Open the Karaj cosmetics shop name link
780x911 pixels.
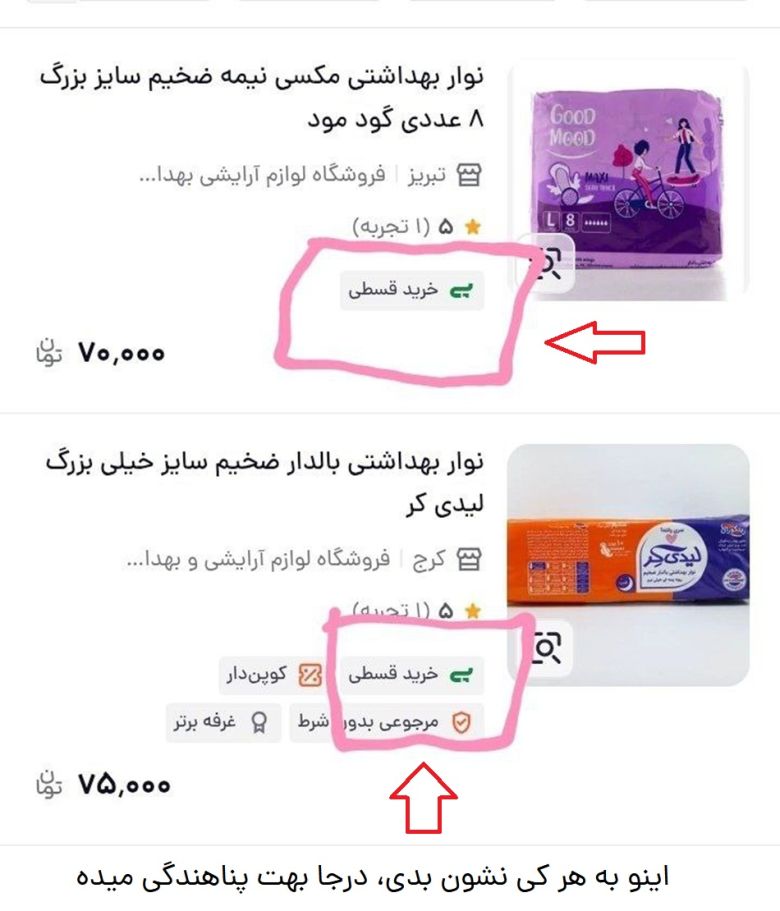[258, 559]
